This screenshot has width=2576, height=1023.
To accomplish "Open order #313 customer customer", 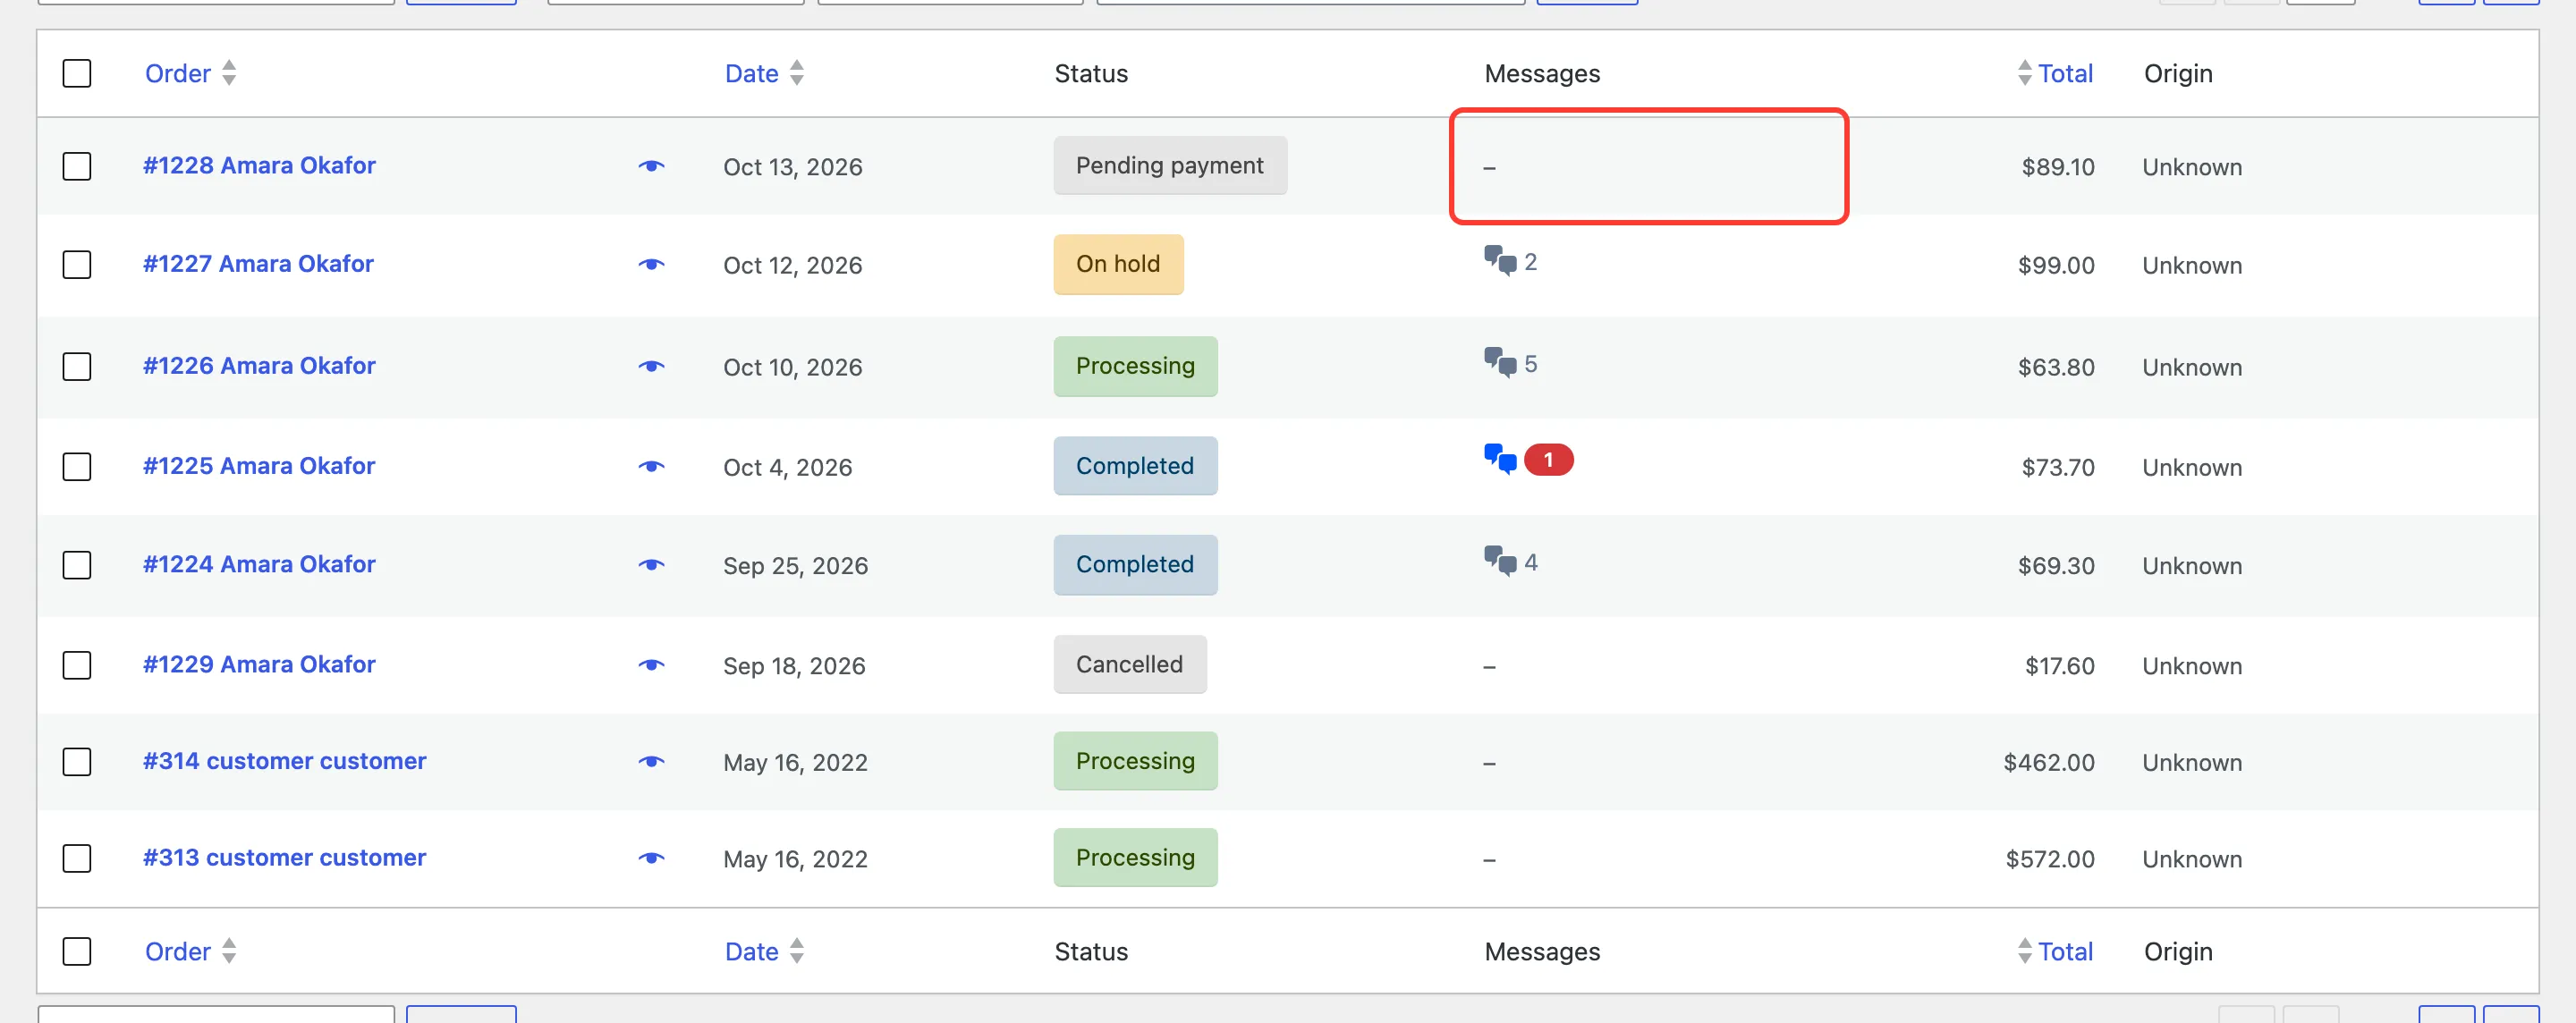I will (284, 858).
